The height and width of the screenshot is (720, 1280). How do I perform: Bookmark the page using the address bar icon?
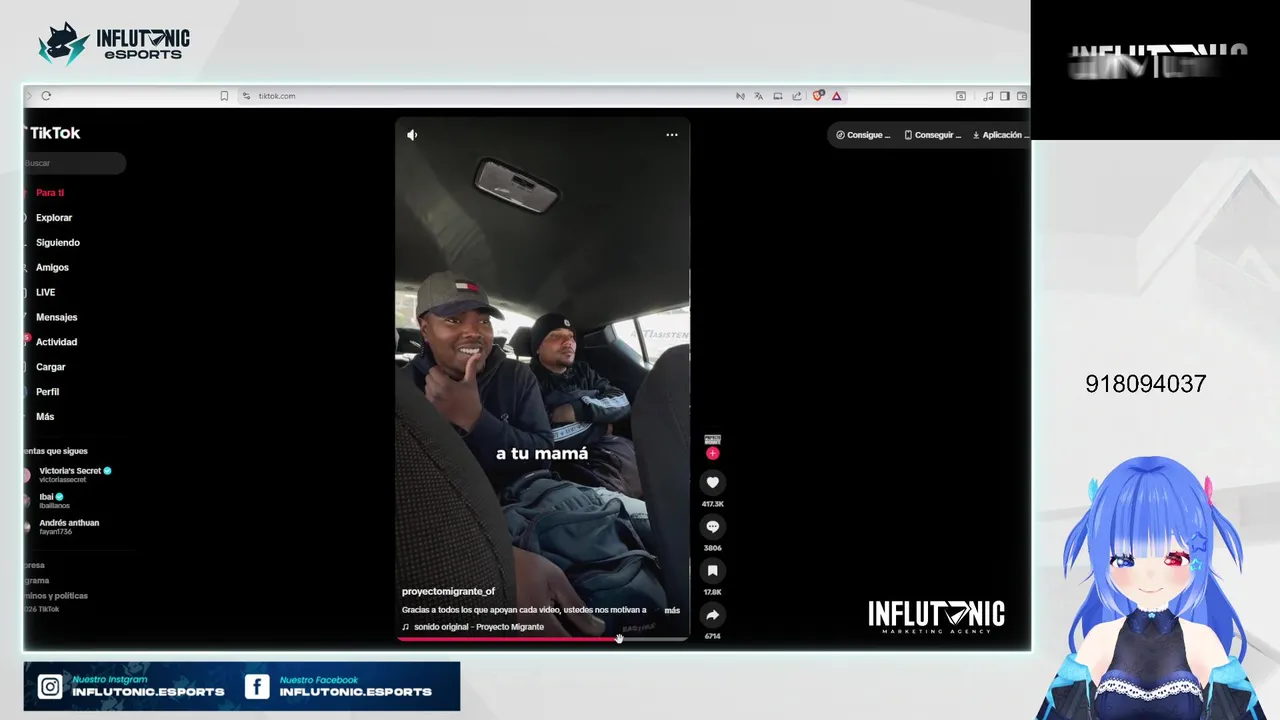click(x=224, y=96)
